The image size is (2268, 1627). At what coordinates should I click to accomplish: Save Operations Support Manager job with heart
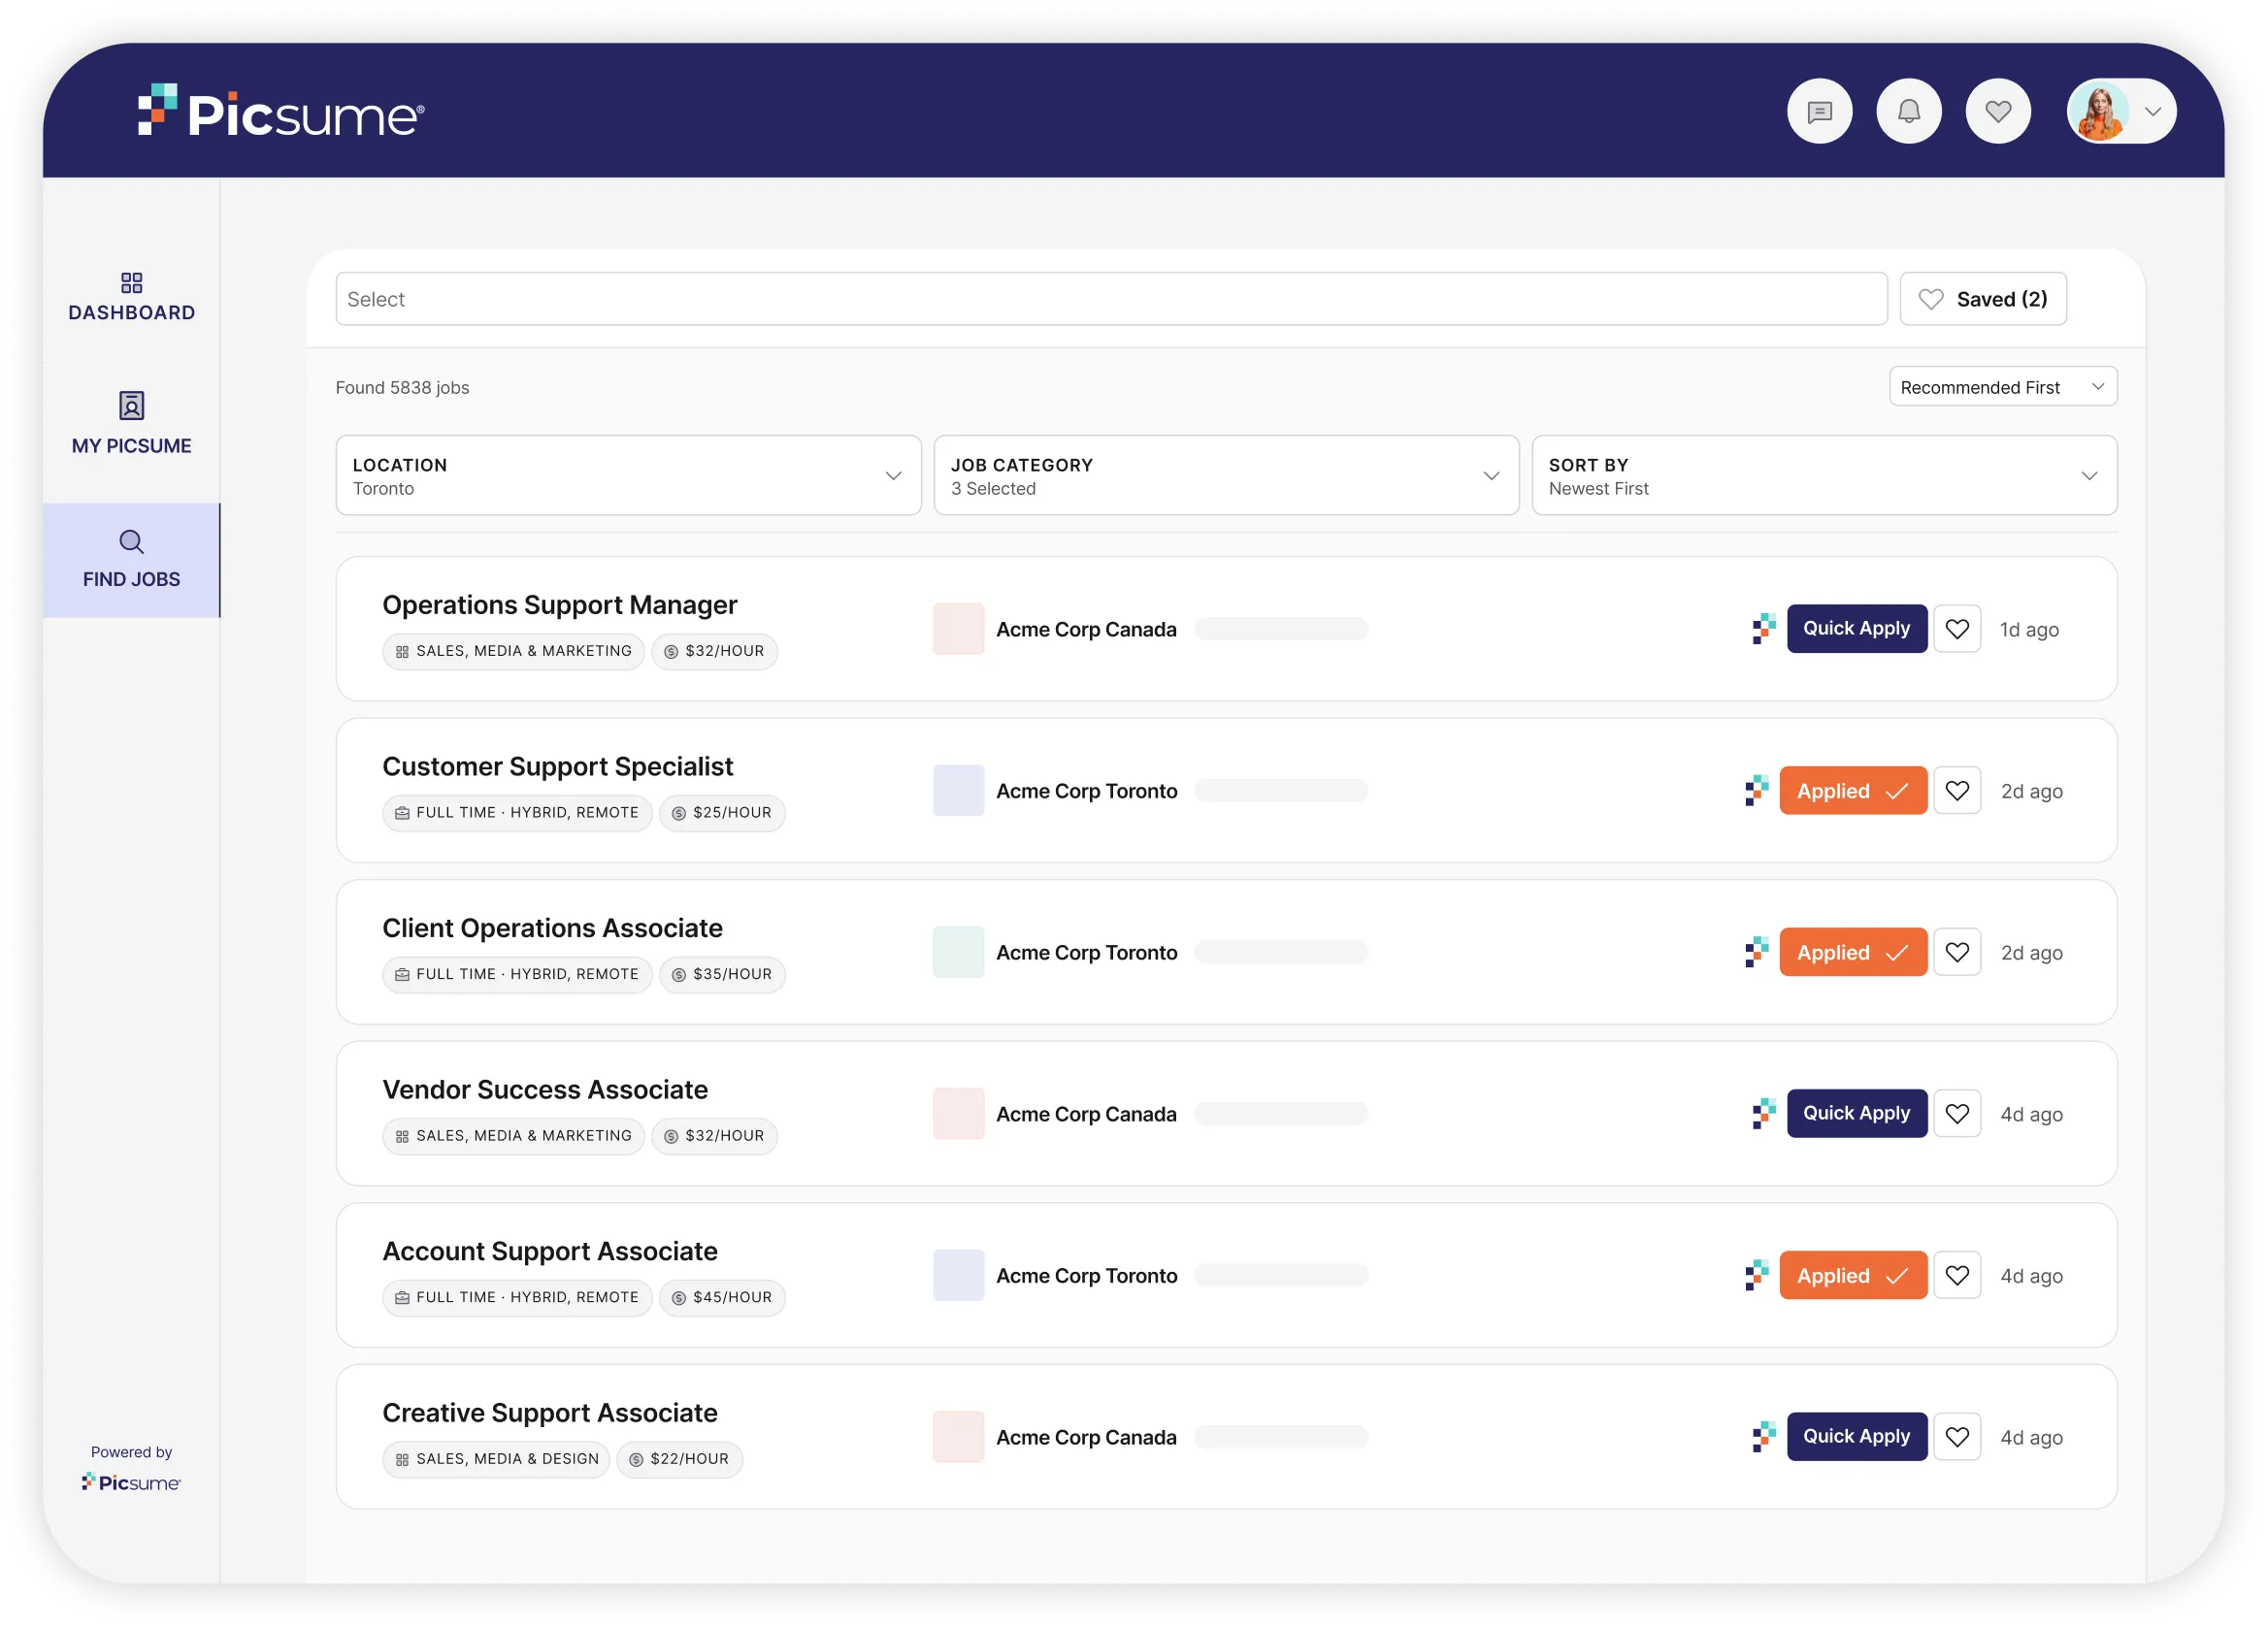(x=1957, y=629)
